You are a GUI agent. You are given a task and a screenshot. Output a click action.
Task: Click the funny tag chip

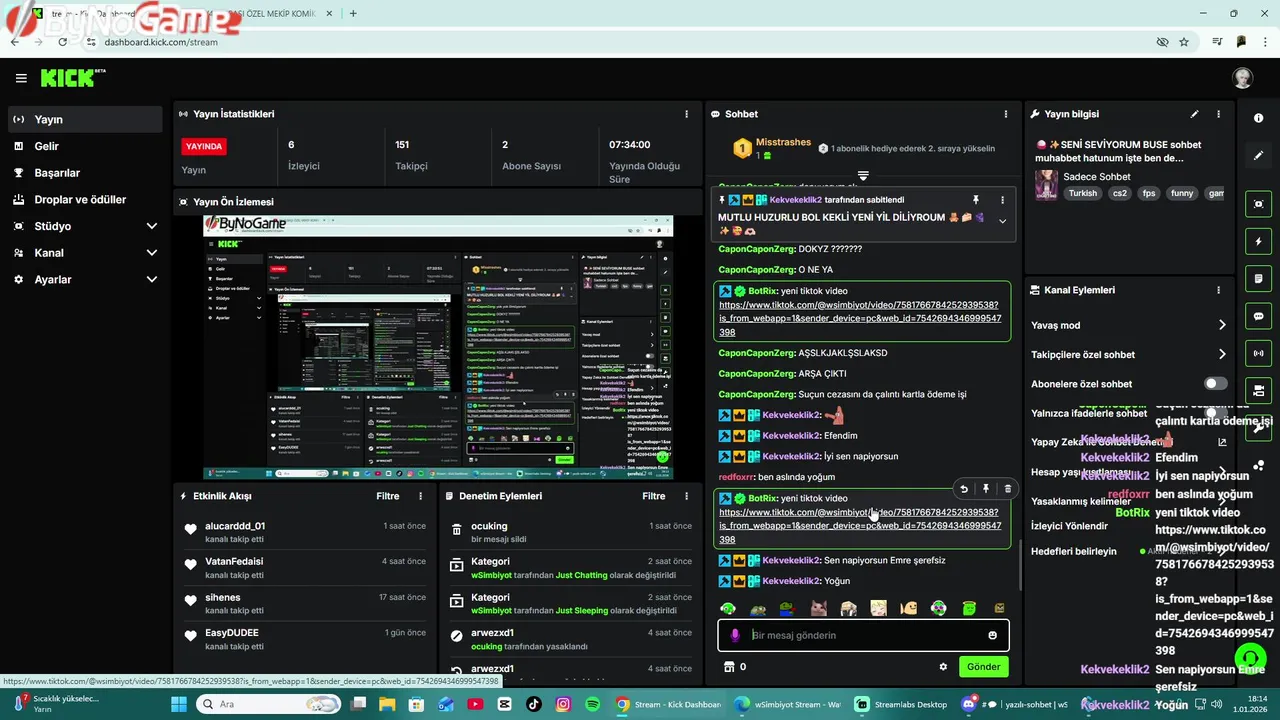point(1182,193)
